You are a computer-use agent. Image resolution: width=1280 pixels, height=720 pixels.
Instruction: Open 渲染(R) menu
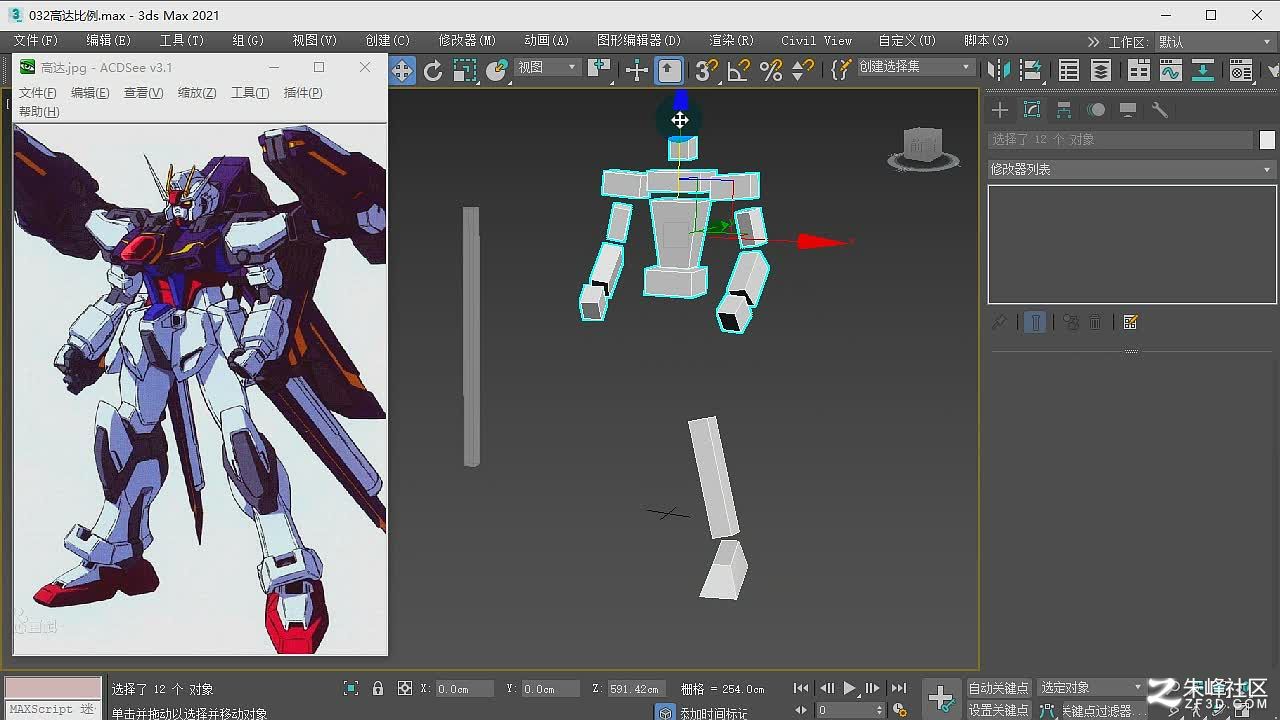click(731, 41)
